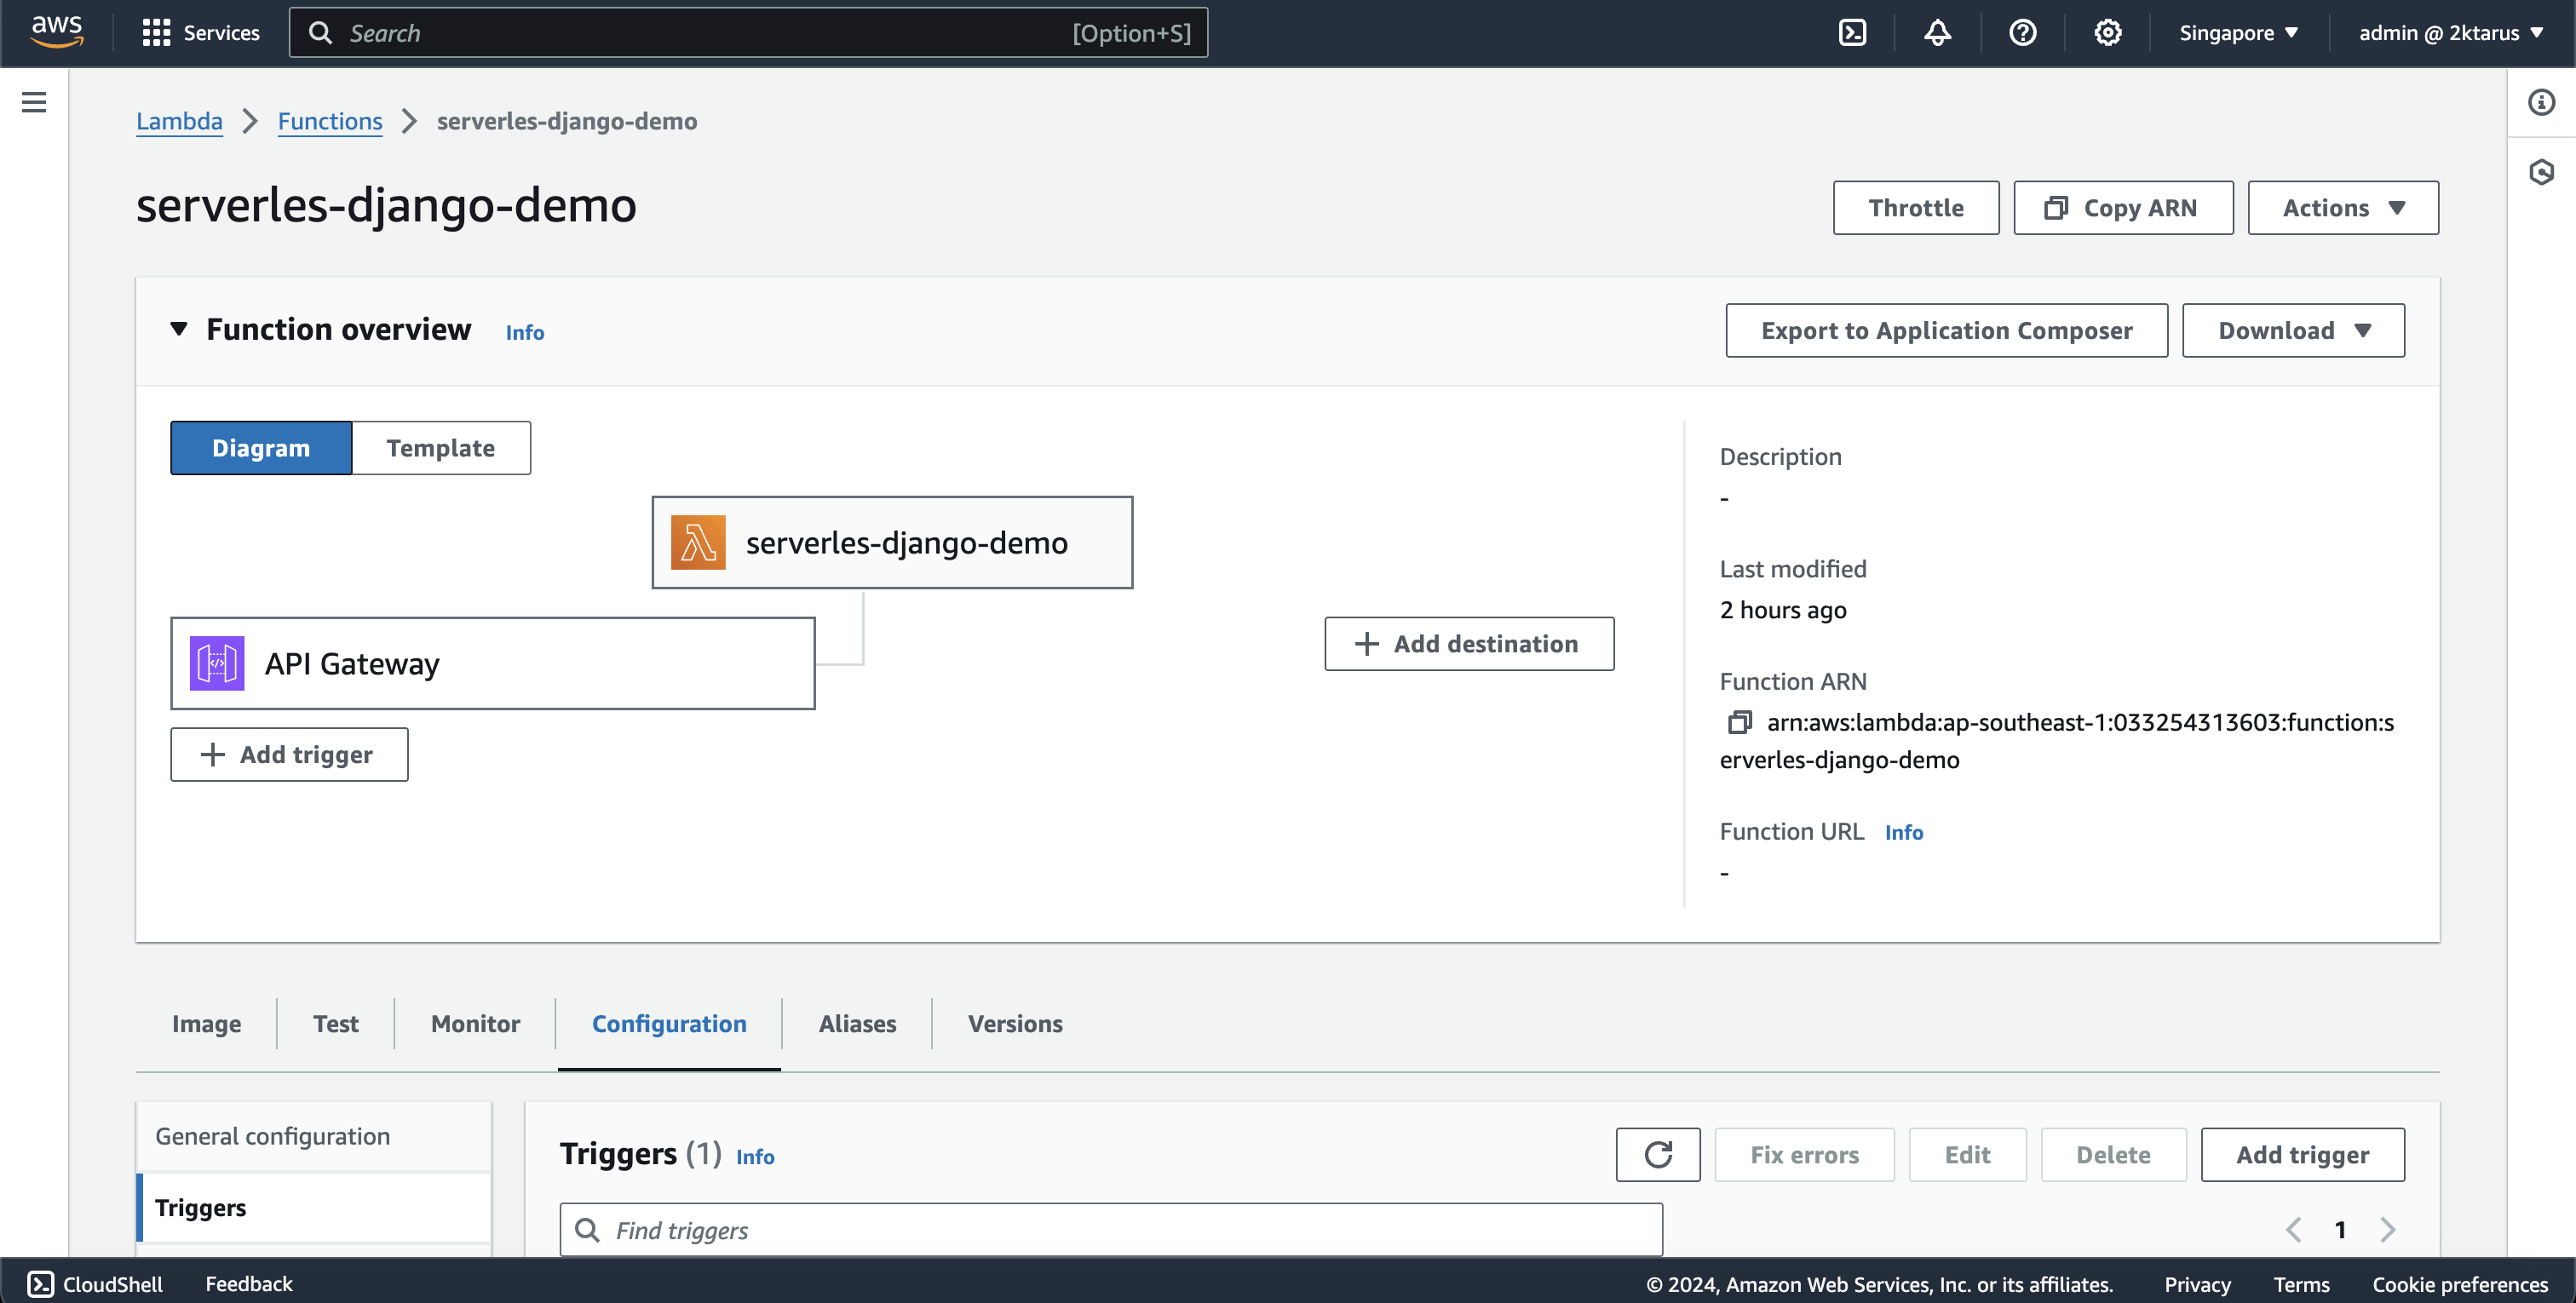Click the '2 hours ago' last modified value
Image resolution: width=2576 pixels, height=1303 pixels.
pos(1783,609)
